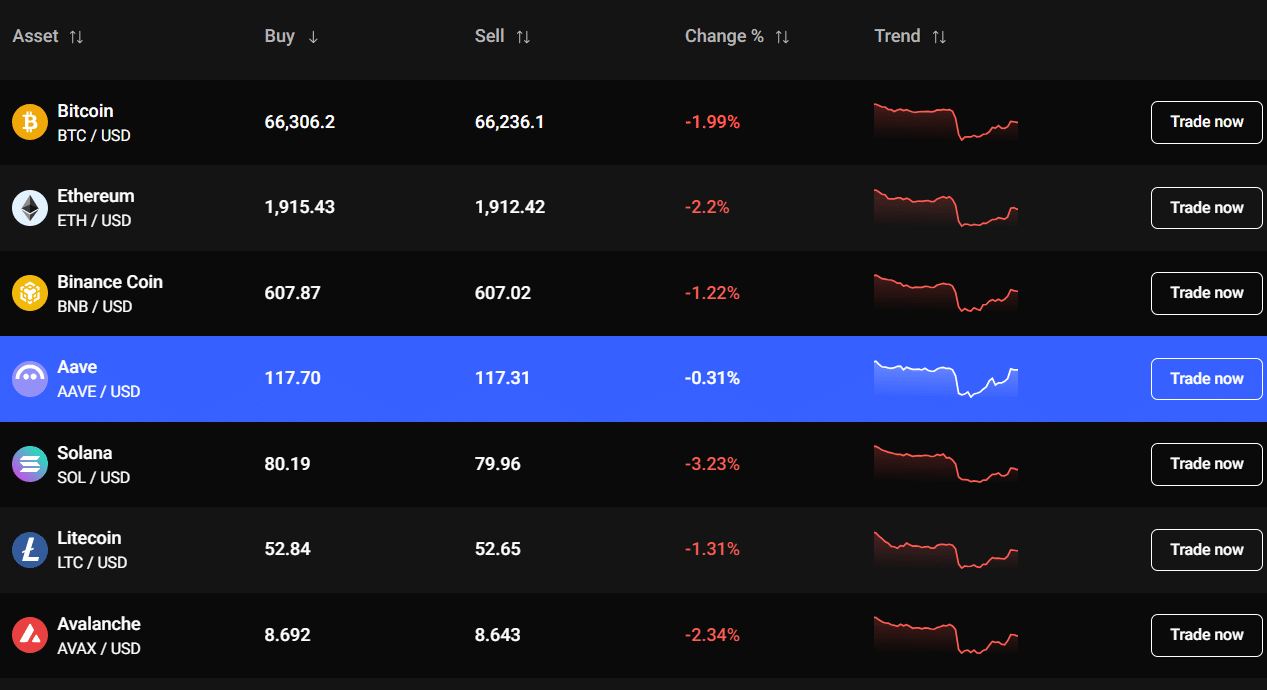Click the Litecoin logo icon
The image size is (1267, 690).
[29, 549]
